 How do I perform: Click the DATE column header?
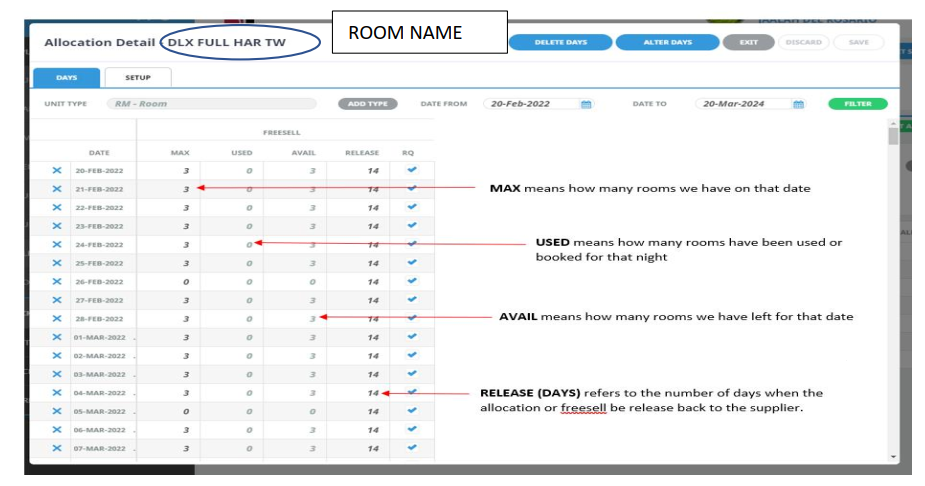(99, 153)
